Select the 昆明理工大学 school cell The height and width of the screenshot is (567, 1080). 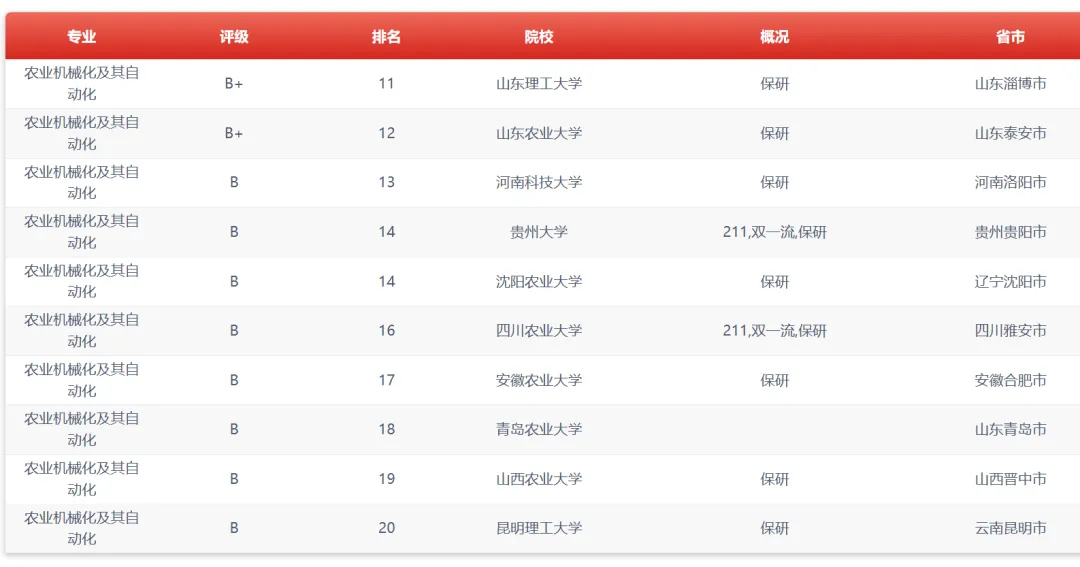pyautogui.click(x=539, y=528)
